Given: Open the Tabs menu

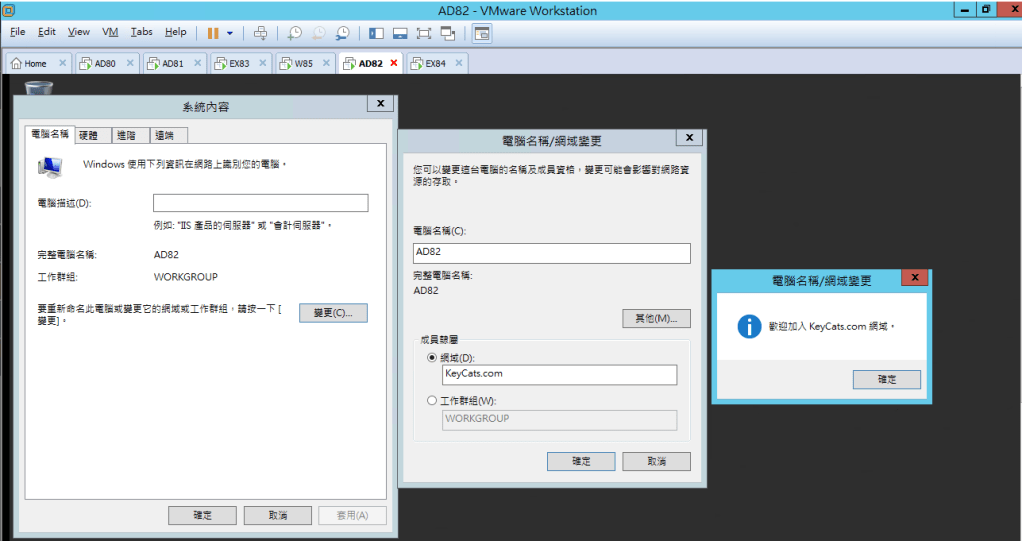Looking at the screenshot, I should click(141, 32).
